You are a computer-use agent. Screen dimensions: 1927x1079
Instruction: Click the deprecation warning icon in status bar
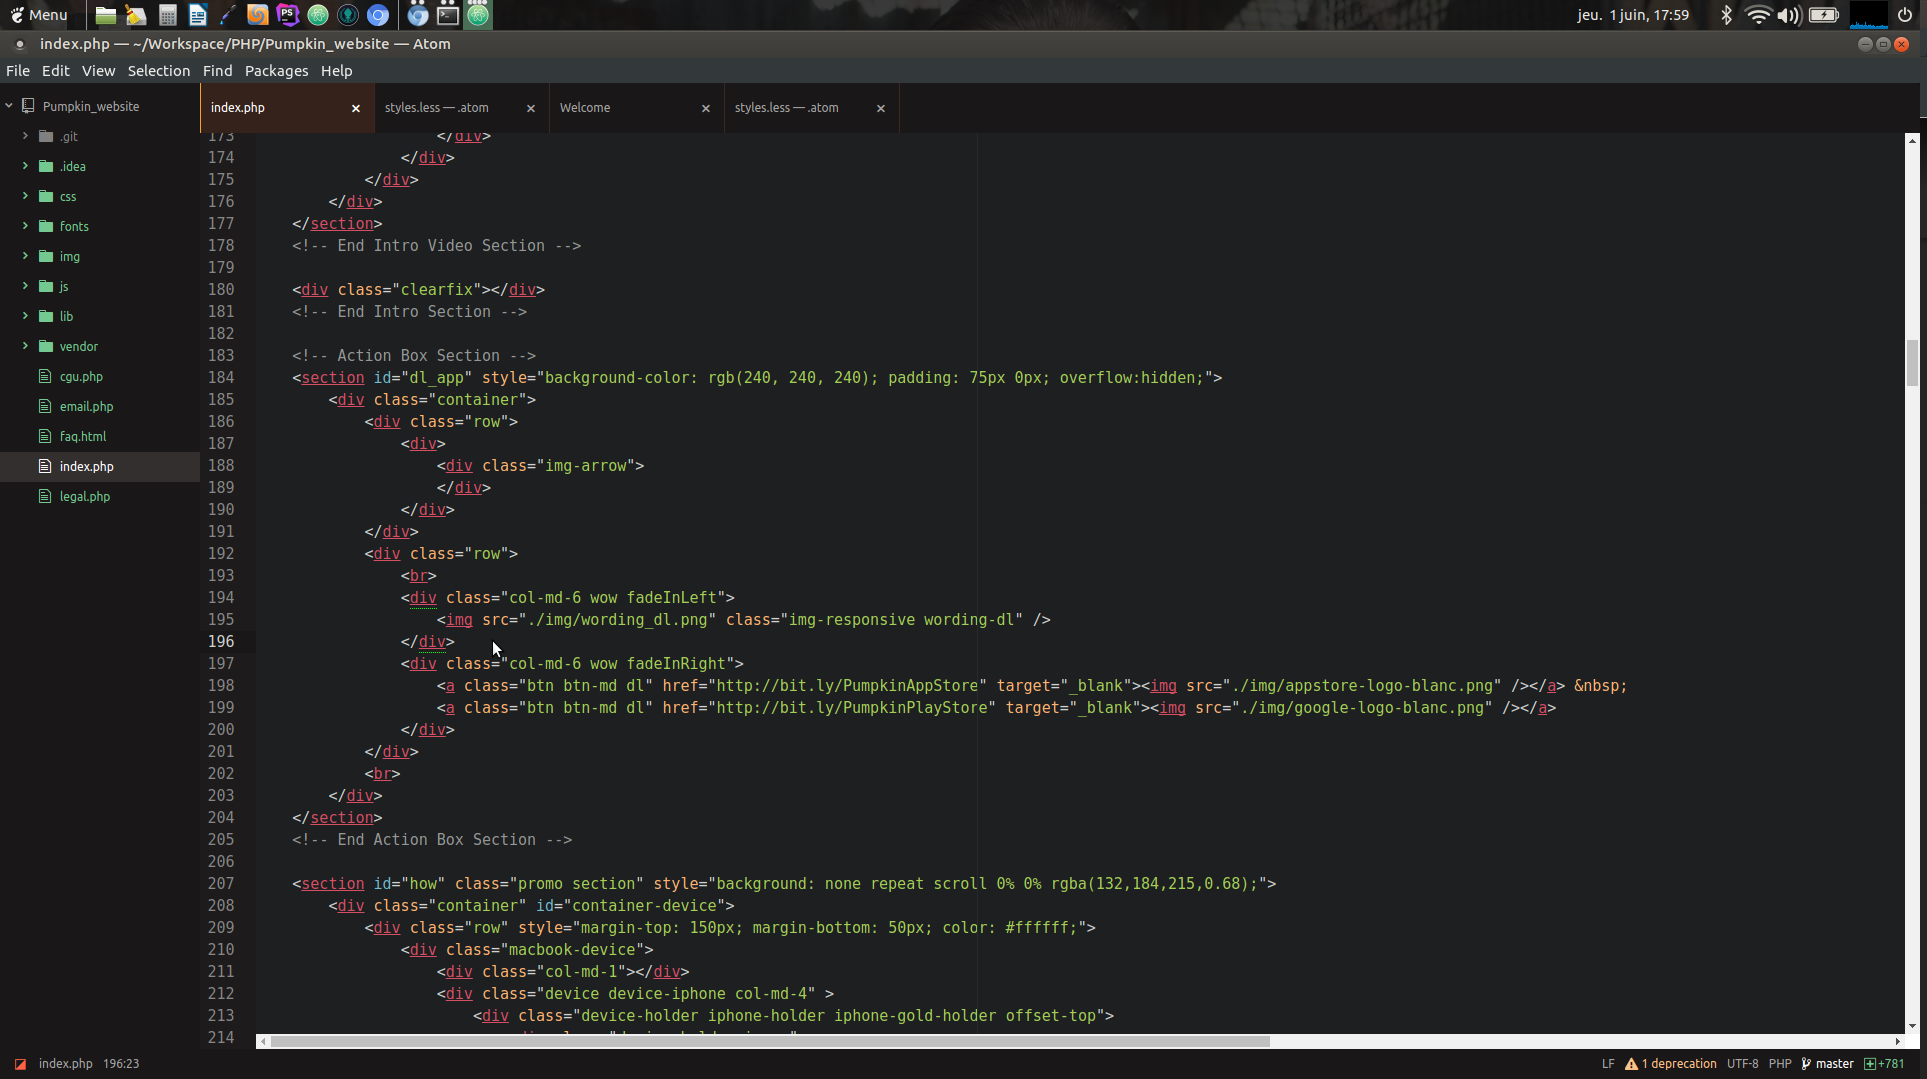1631,1064
